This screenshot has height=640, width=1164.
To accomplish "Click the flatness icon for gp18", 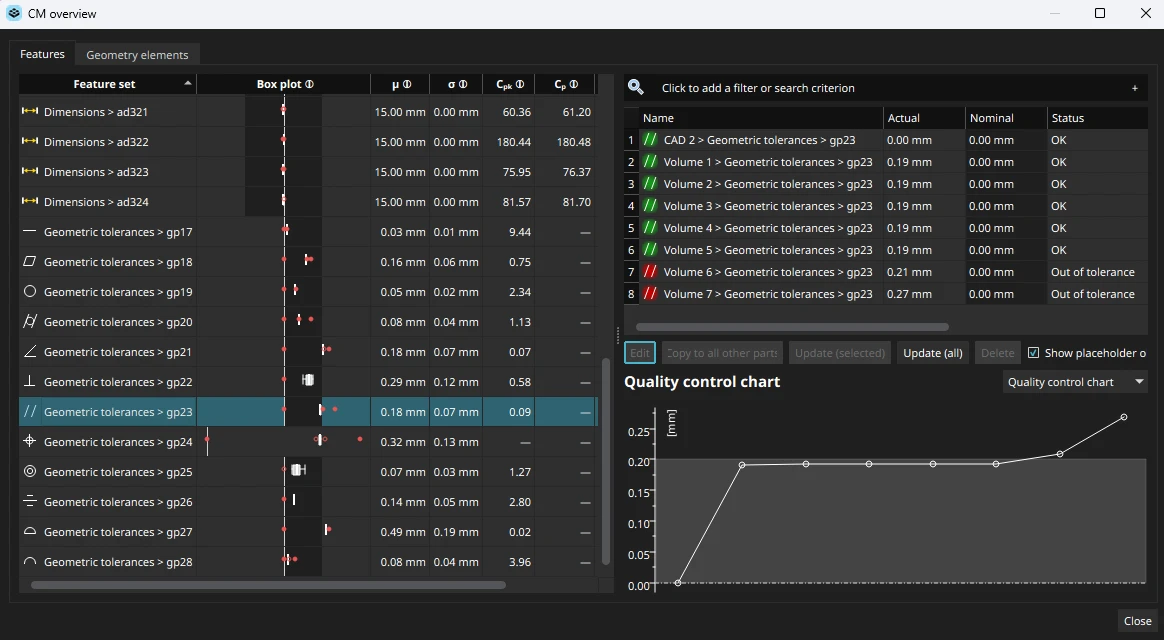I will 30,262.
